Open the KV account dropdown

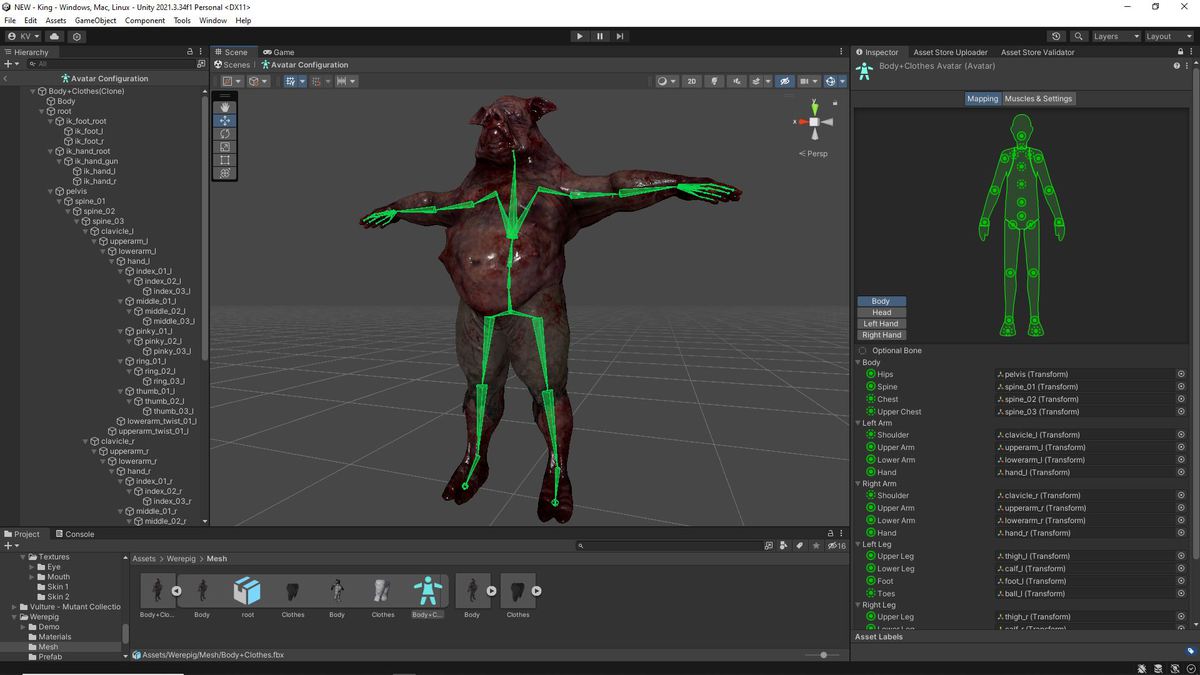[23, 36]
